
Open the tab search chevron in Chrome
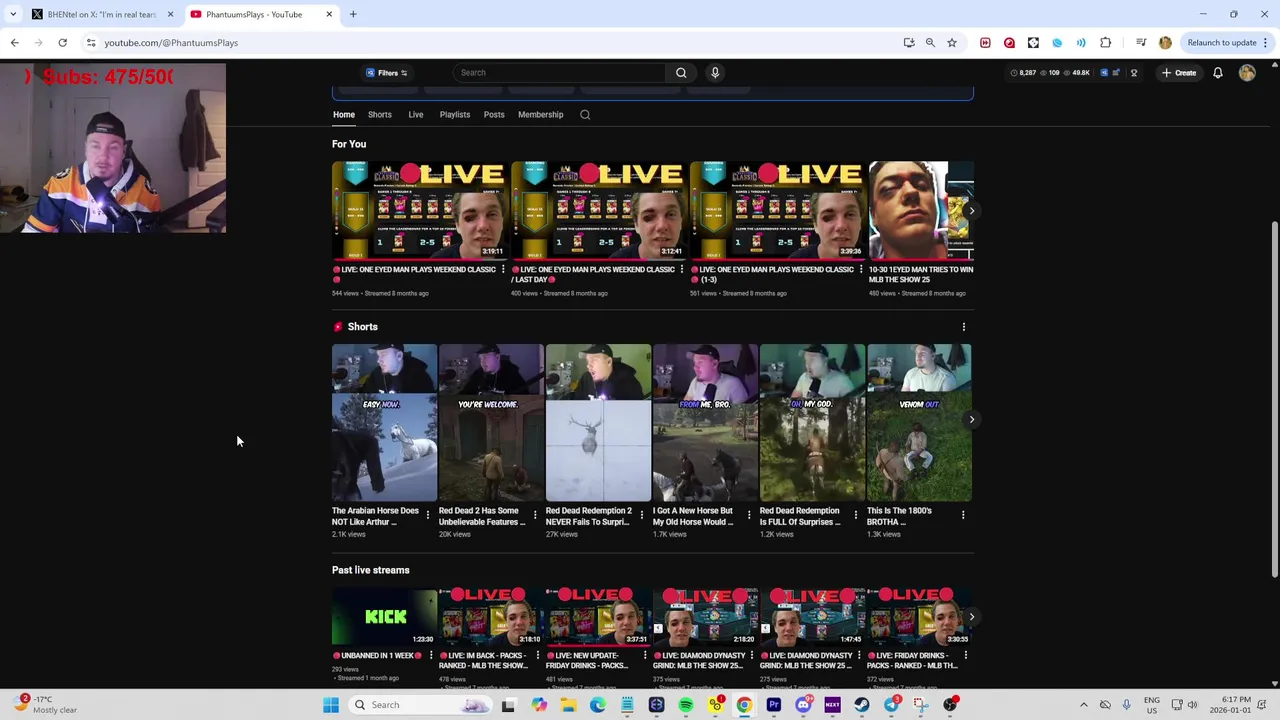tap(13, 14)
